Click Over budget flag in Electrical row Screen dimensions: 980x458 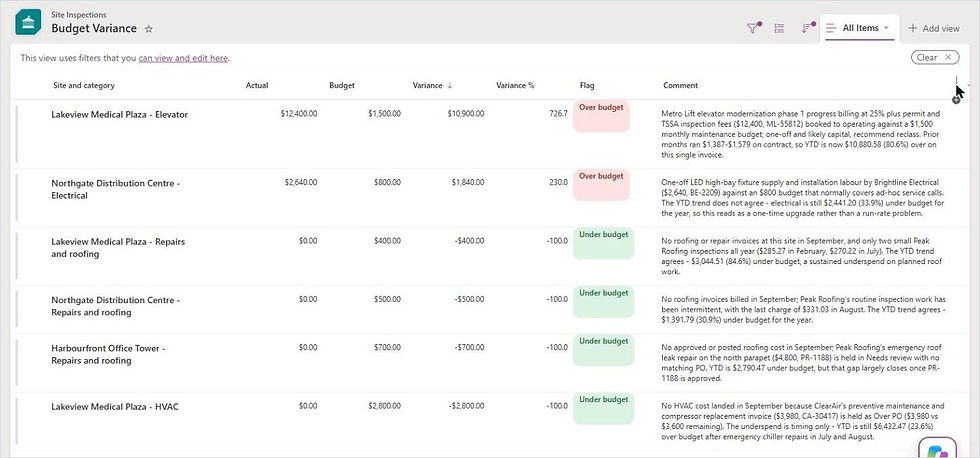click(601, 185)
